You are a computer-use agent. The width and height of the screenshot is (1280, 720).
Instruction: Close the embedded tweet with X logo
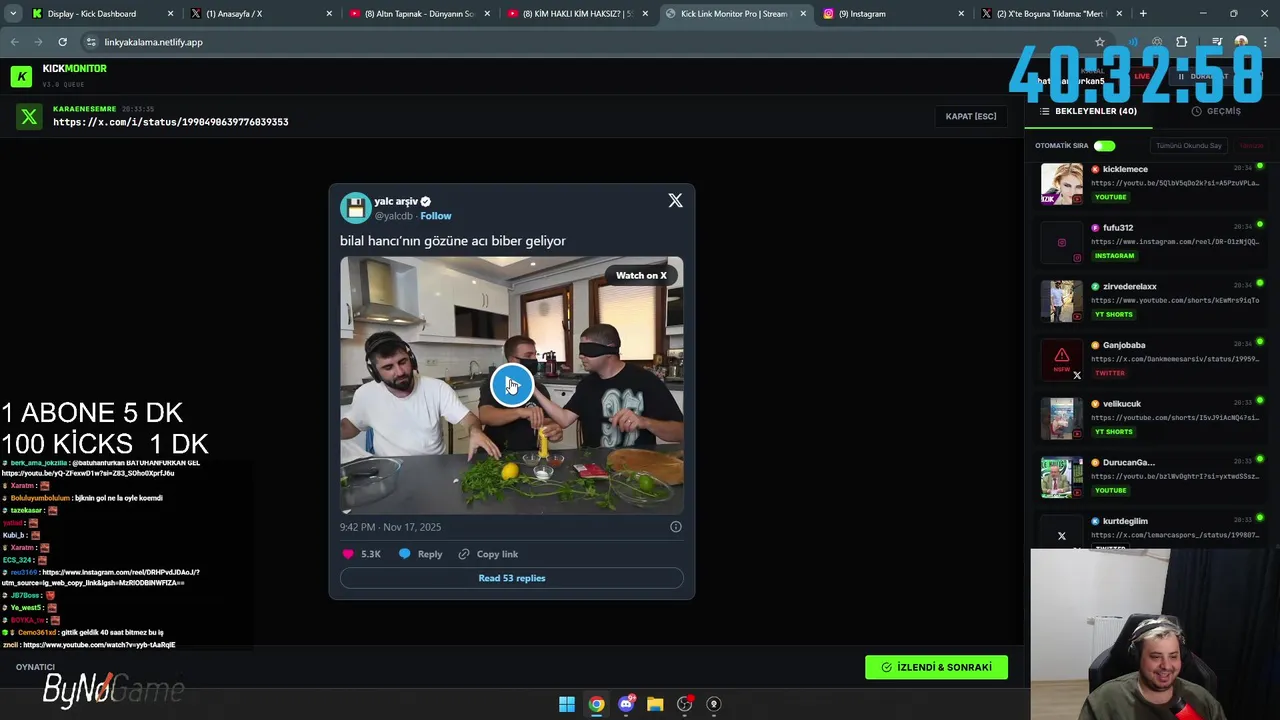[x=675, y=201]
